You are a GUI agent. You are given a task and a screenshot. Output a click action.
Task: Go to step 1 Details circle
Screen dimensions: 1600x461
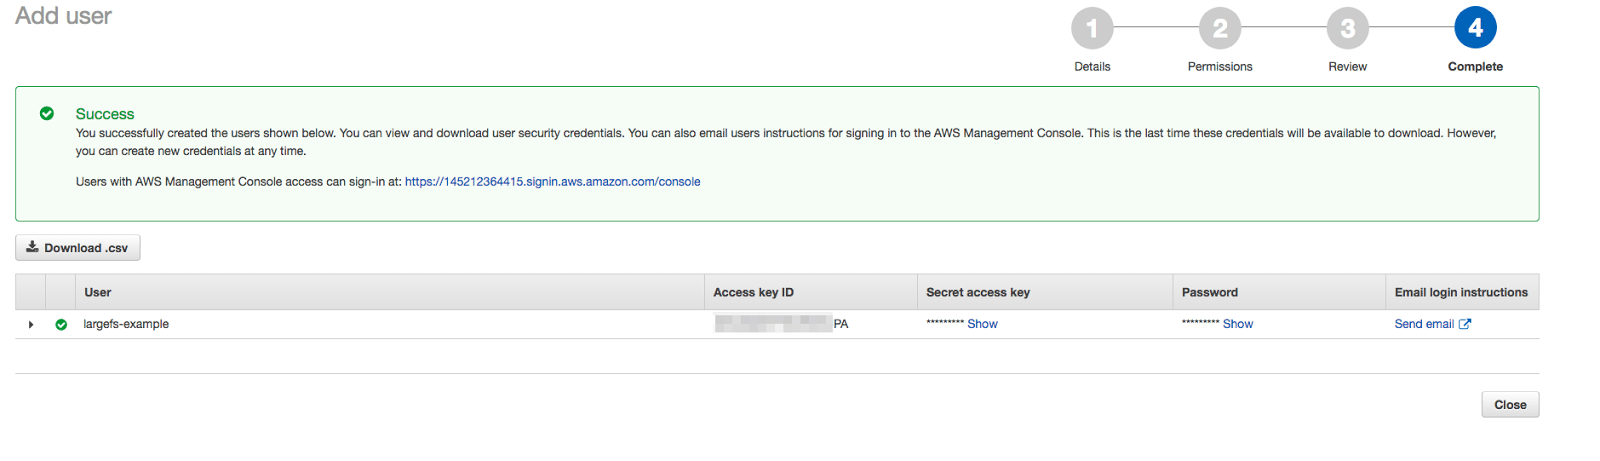(x=1092, y=28)
